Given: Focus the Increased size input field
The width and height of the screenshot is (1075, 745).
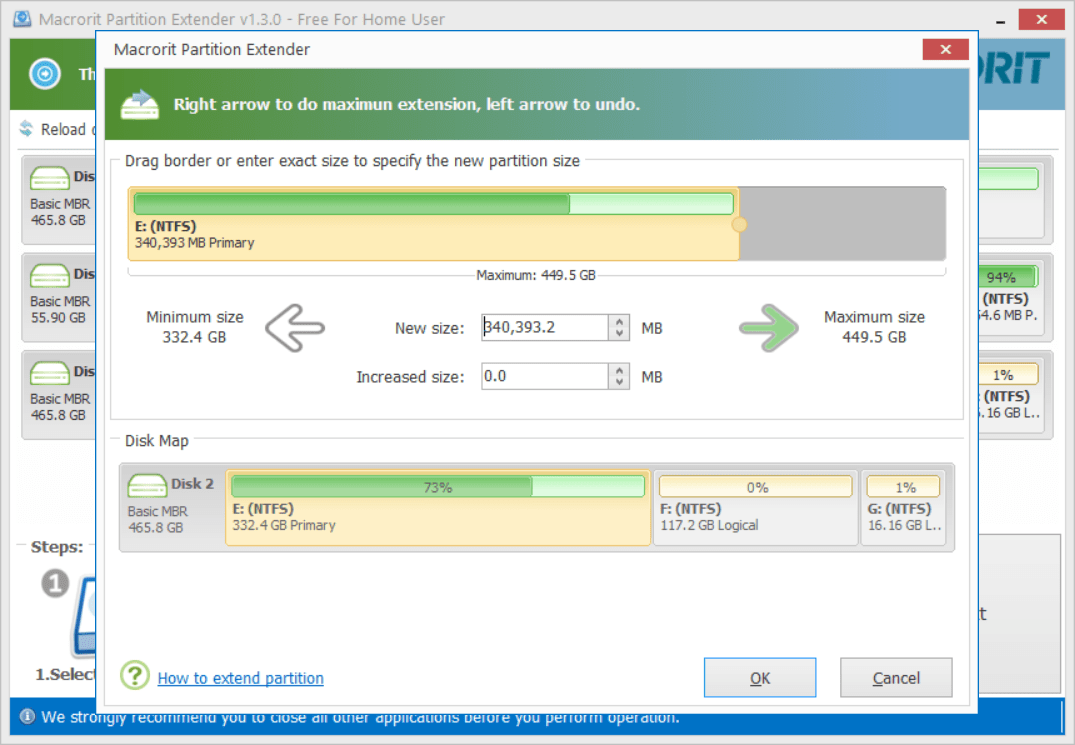Looking at the screenshot, I should [x=544, y=377].
